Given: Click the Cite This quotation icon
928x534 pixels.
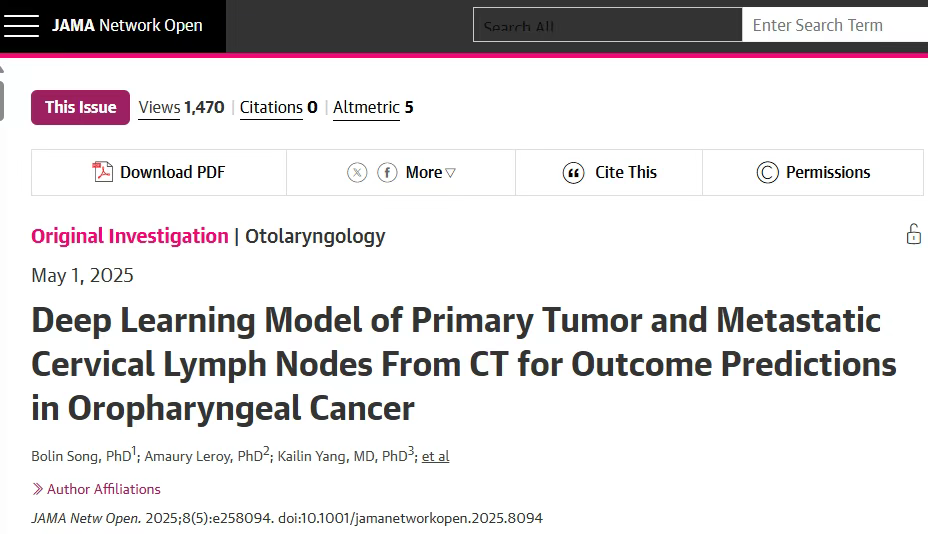Looking at the screenshot, I should [573, 173].
